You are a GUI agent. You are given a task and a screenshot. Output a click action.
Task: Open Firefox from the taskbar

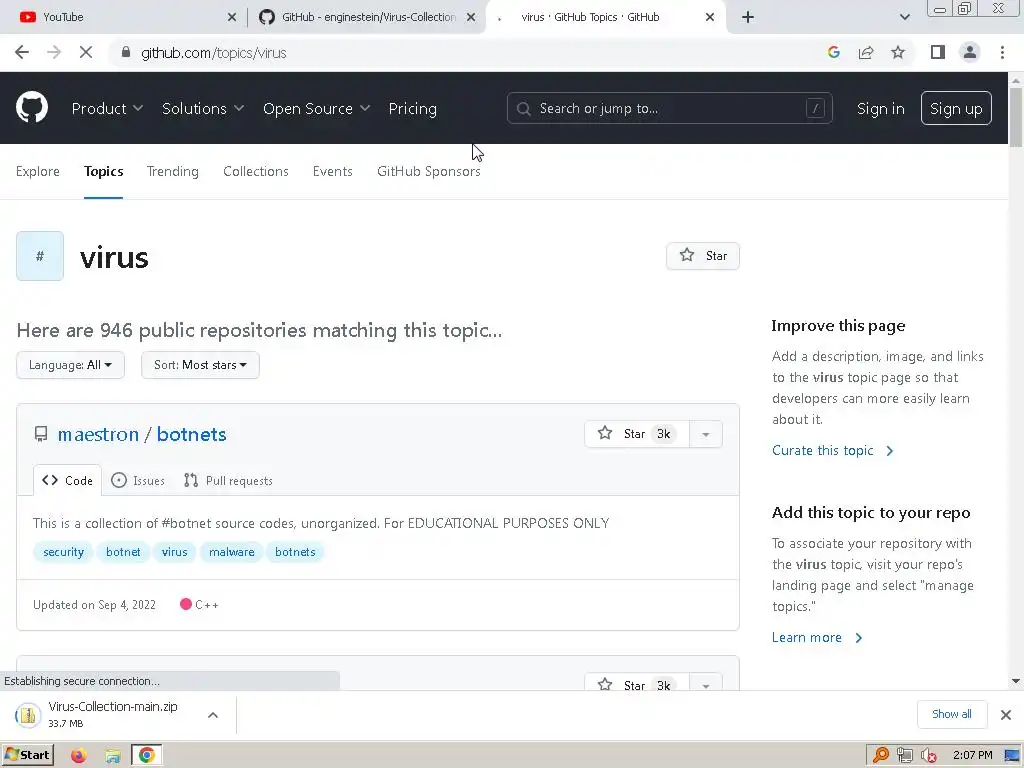click(78, 756)
